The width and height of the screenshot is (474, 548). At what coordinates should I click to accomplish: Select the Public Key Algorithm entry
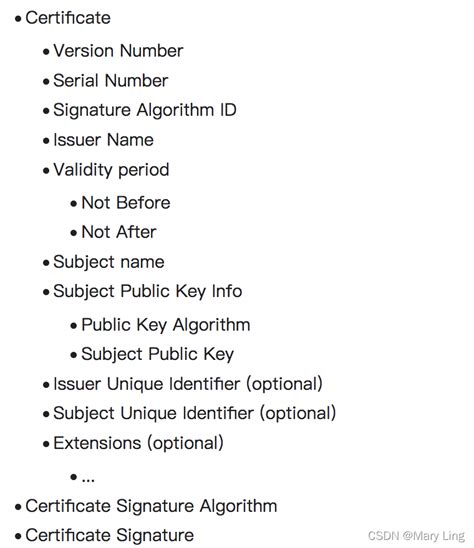pyautogui.click(x=166, y=325)
